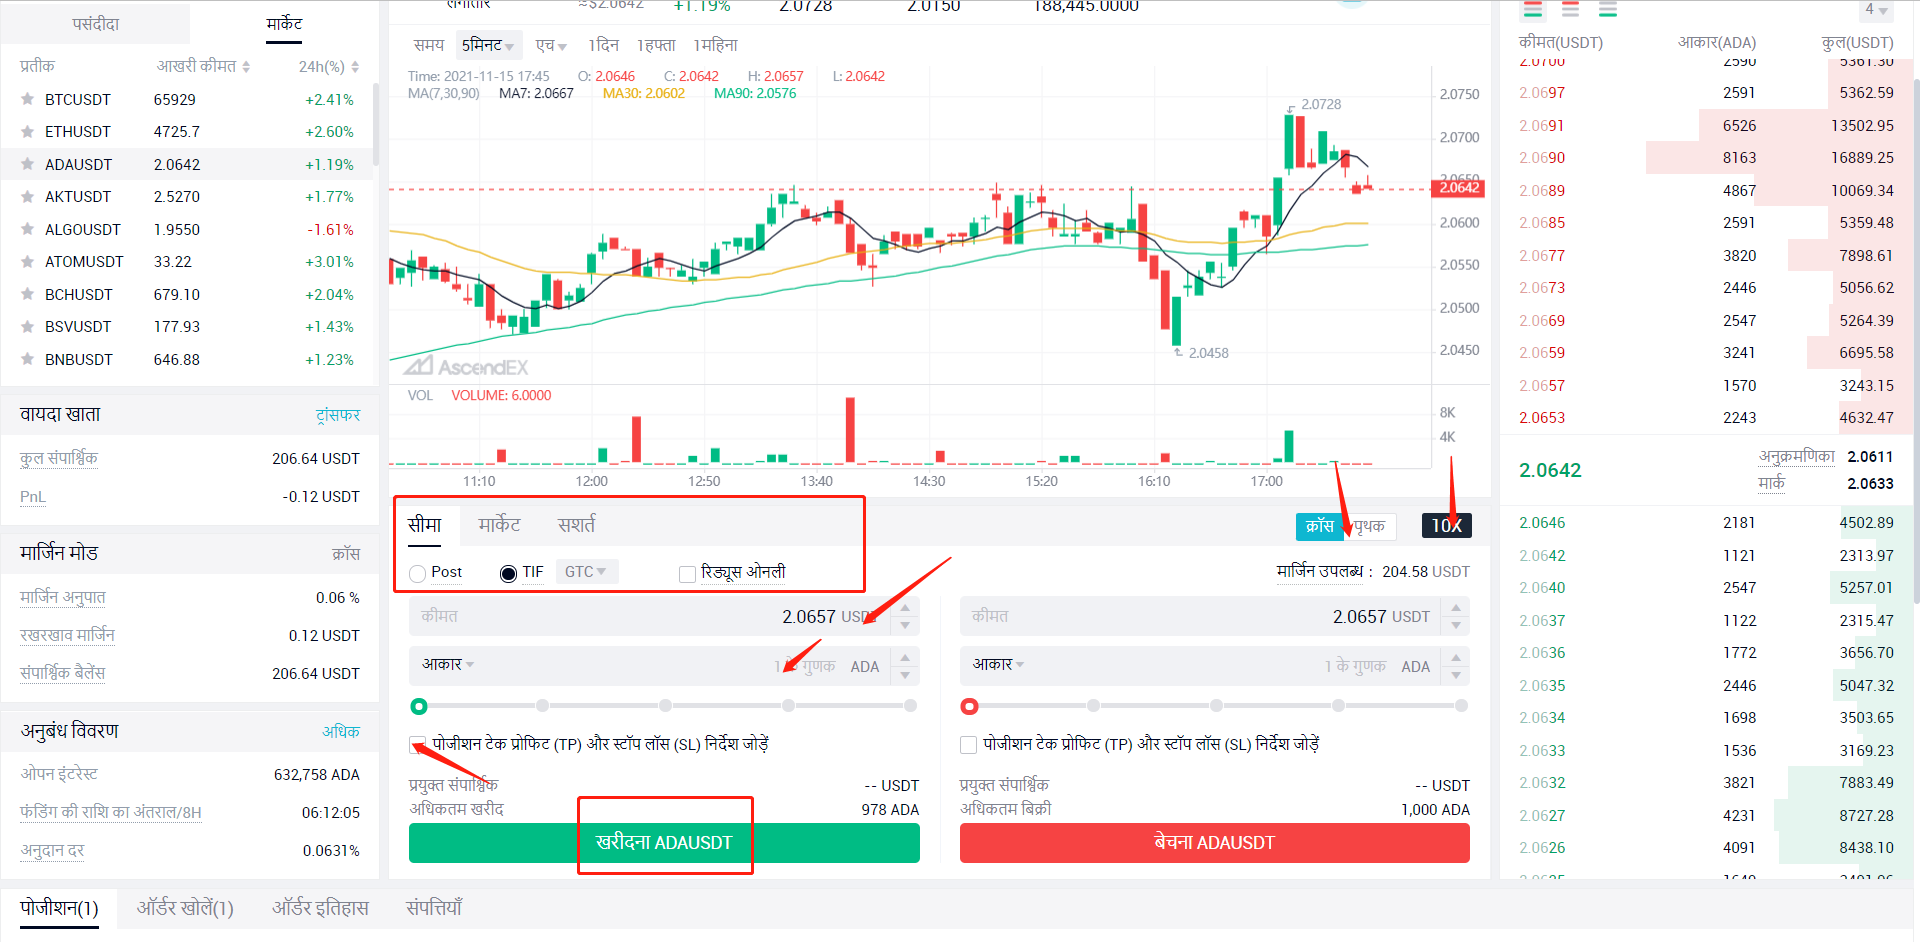Screen dimensions: 1920x942
Task: Open the एच interval dropdown
Action: [551, 45]
